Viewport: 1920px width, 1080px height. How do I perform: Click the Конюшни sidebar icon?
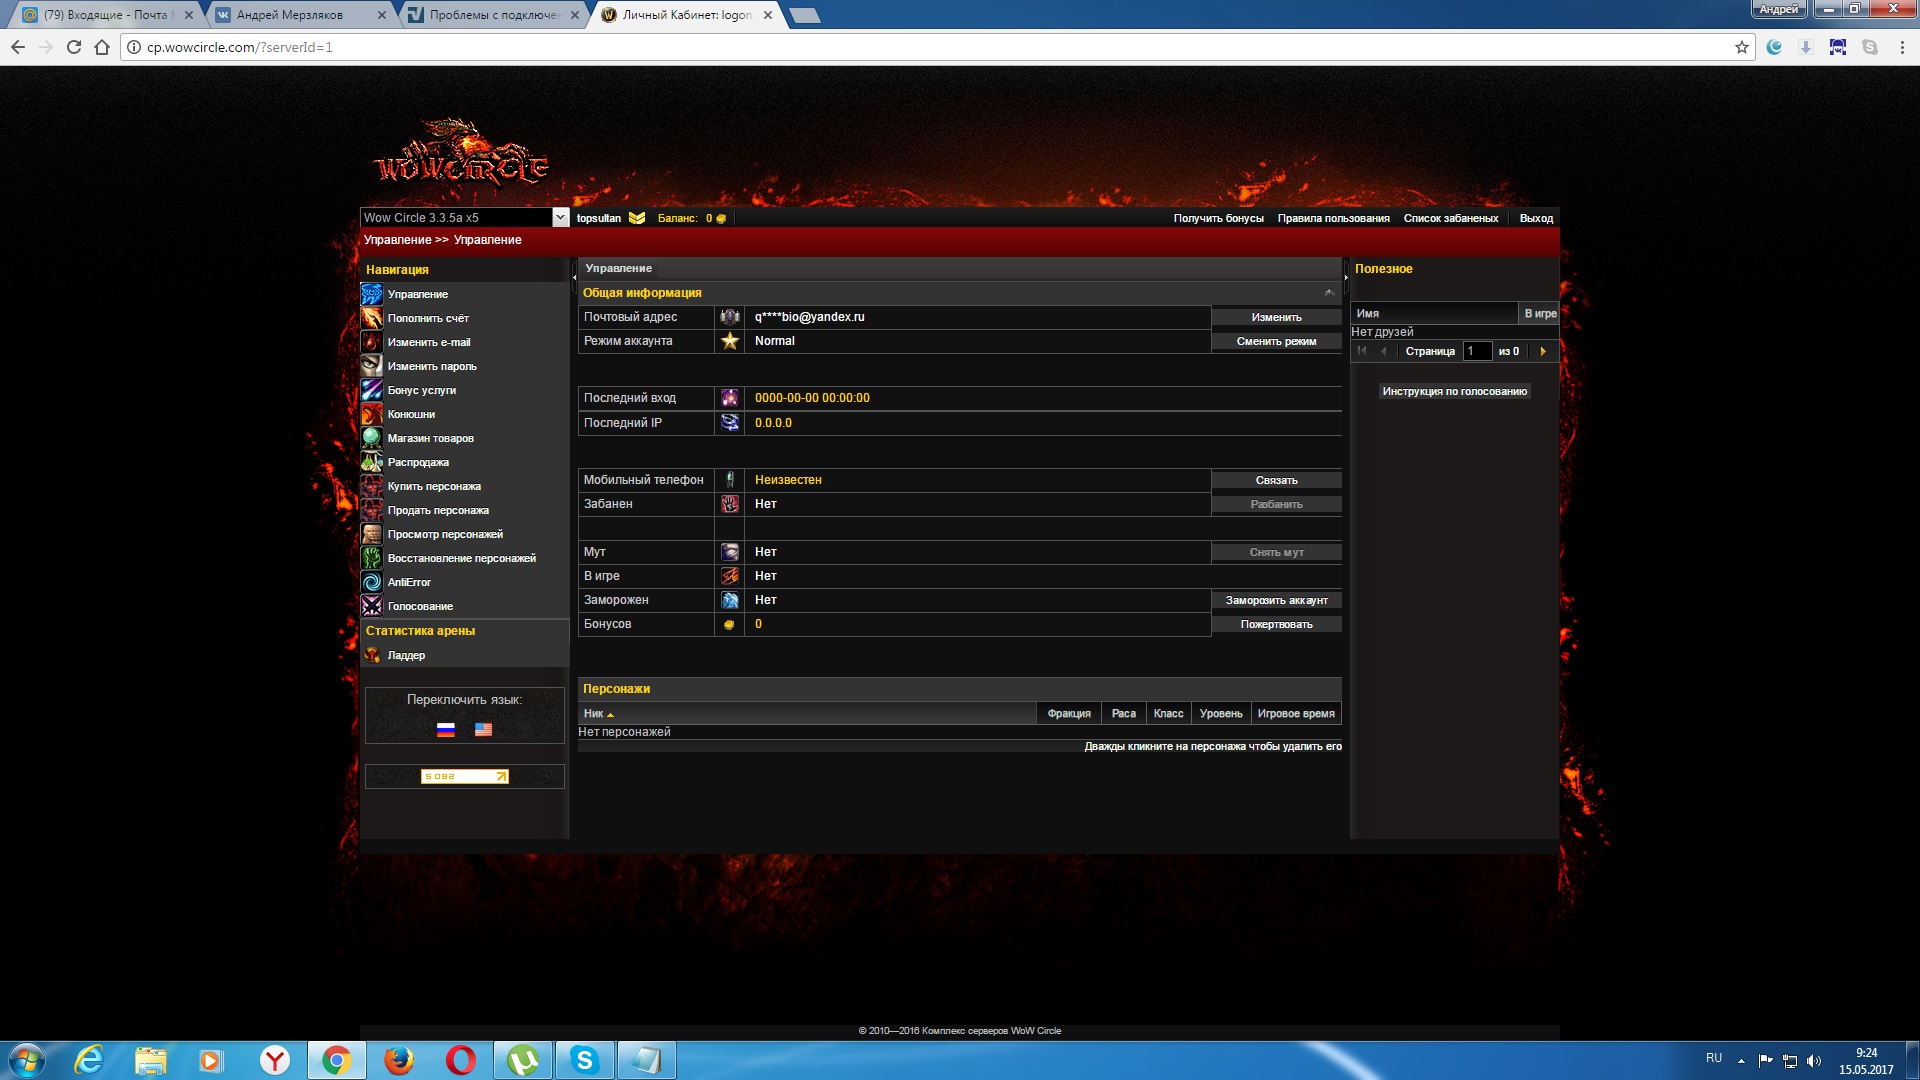pos(371,414)
